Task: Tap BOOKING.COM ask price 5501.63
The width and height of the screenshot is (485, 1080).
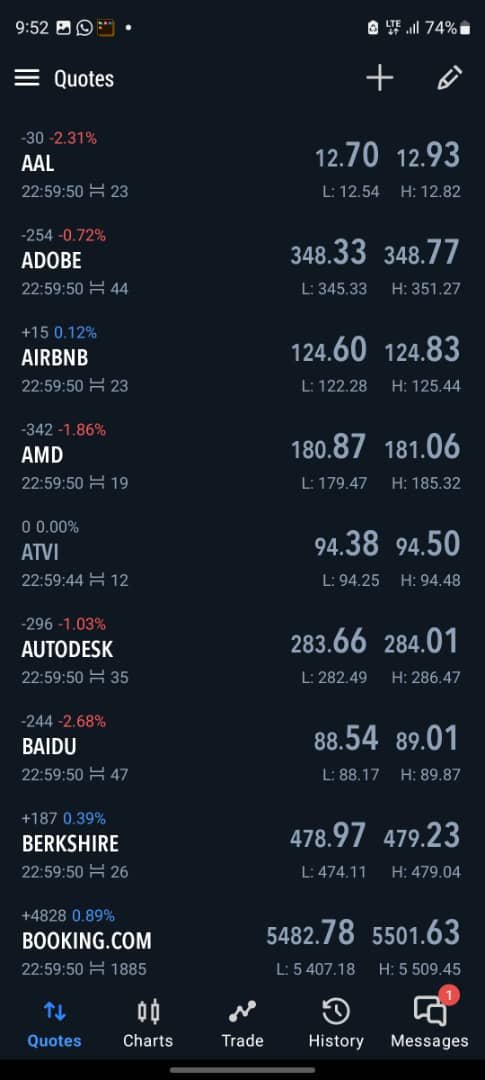Action: (x=416, y=934)
